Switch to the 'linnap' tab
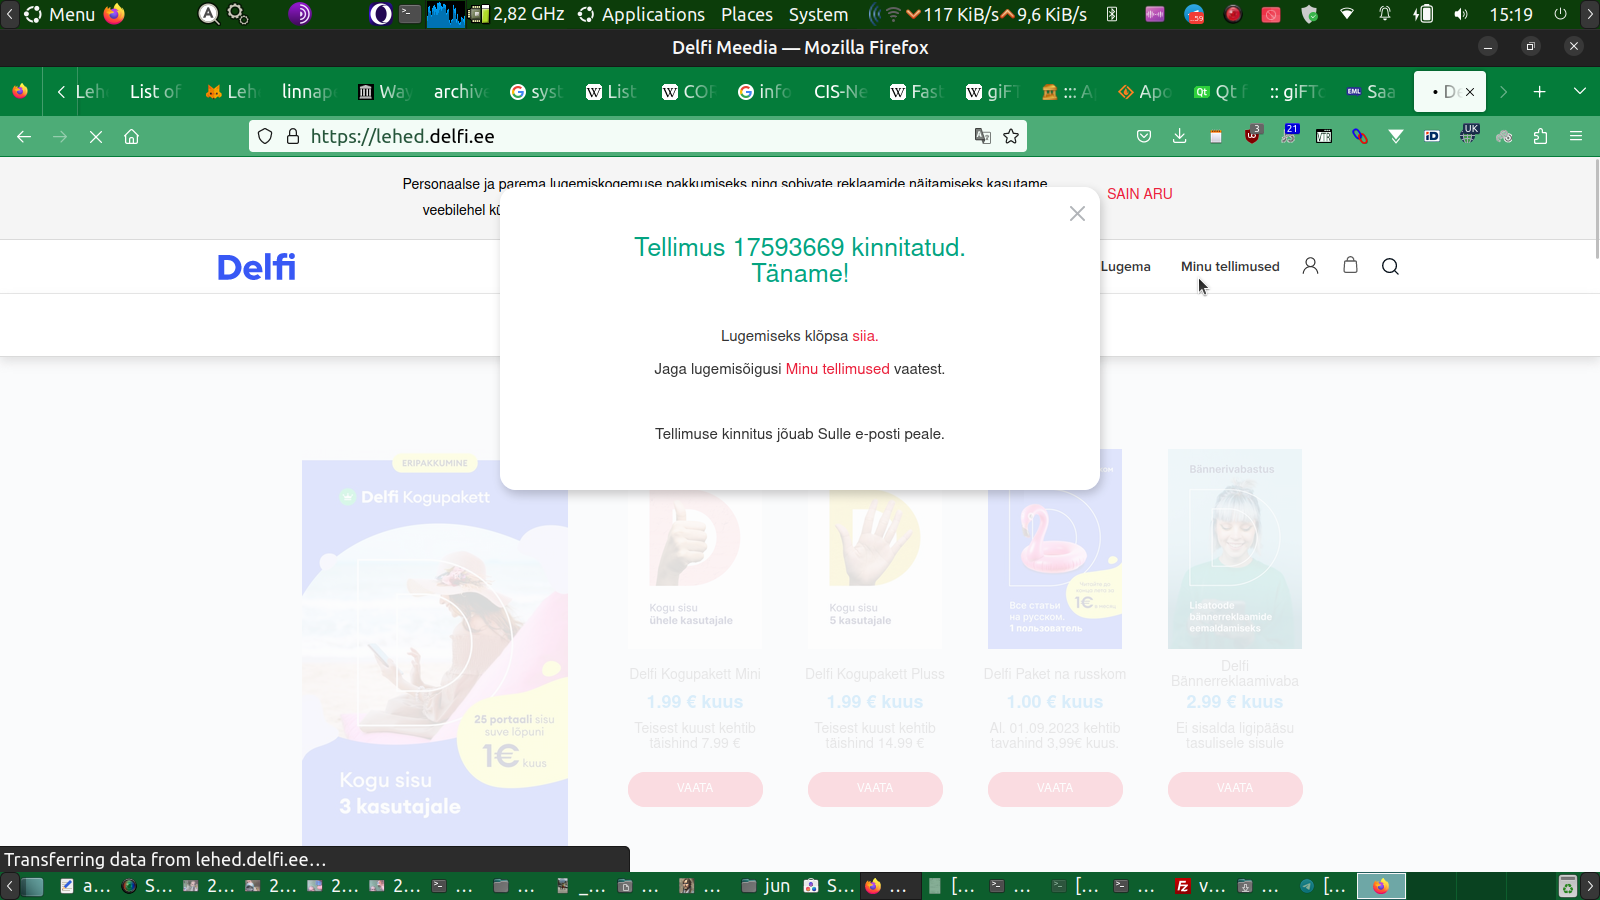The height and width of the screenshot is (900, 1600). click(x=308, y=92)
